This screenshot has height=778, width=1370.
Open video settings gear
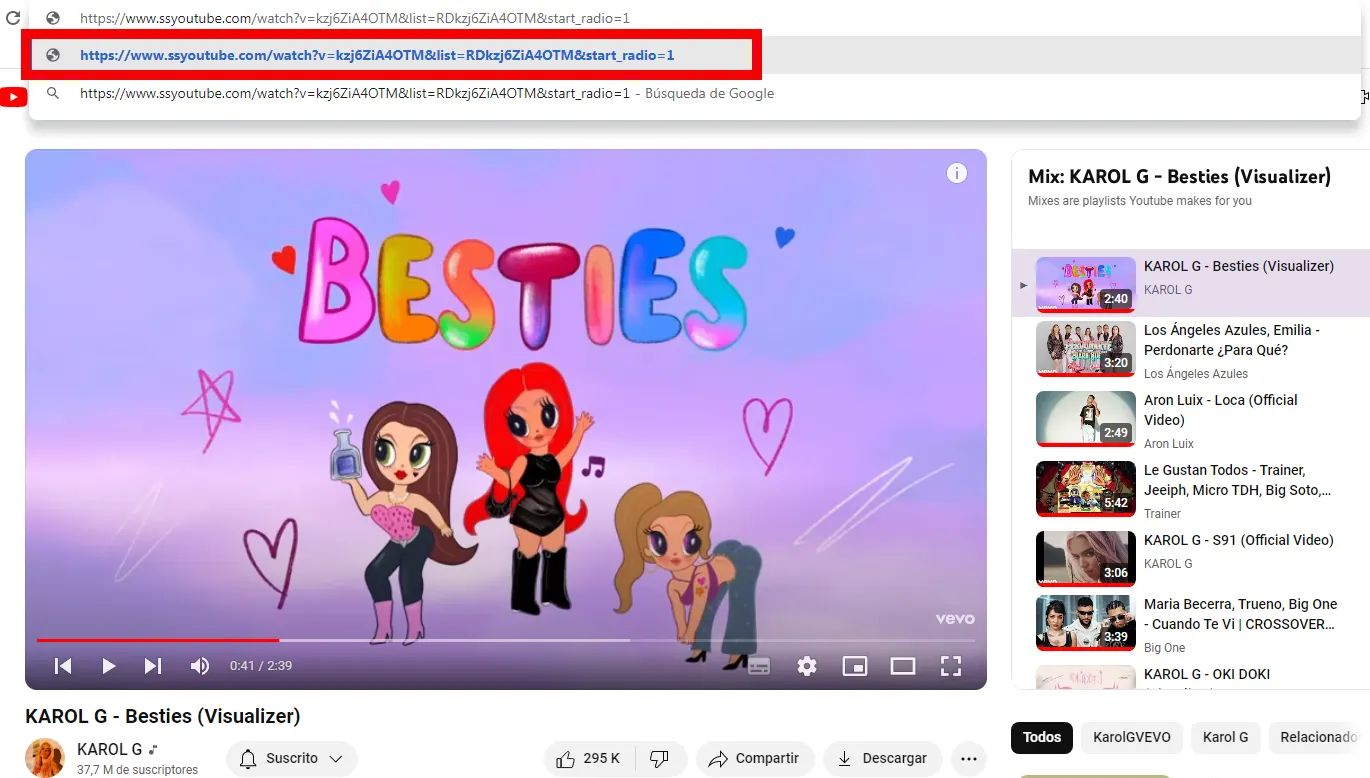807,666
